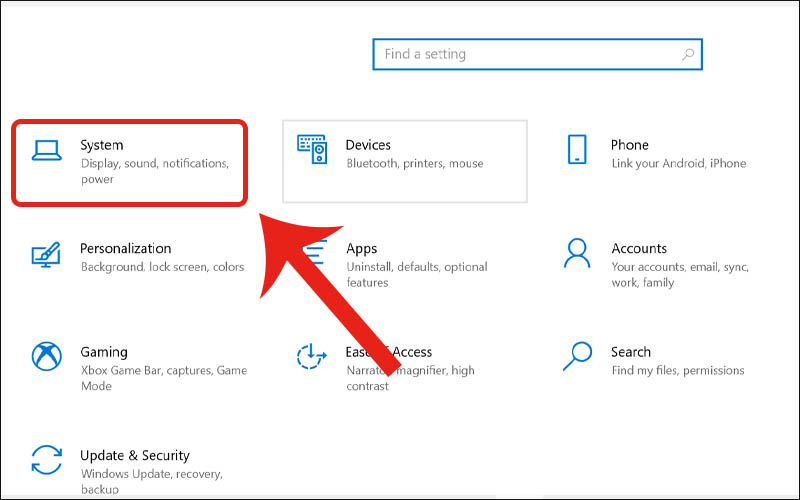The image size is (800, 500).
Task: Open the System settings heading
Action: 102,145
